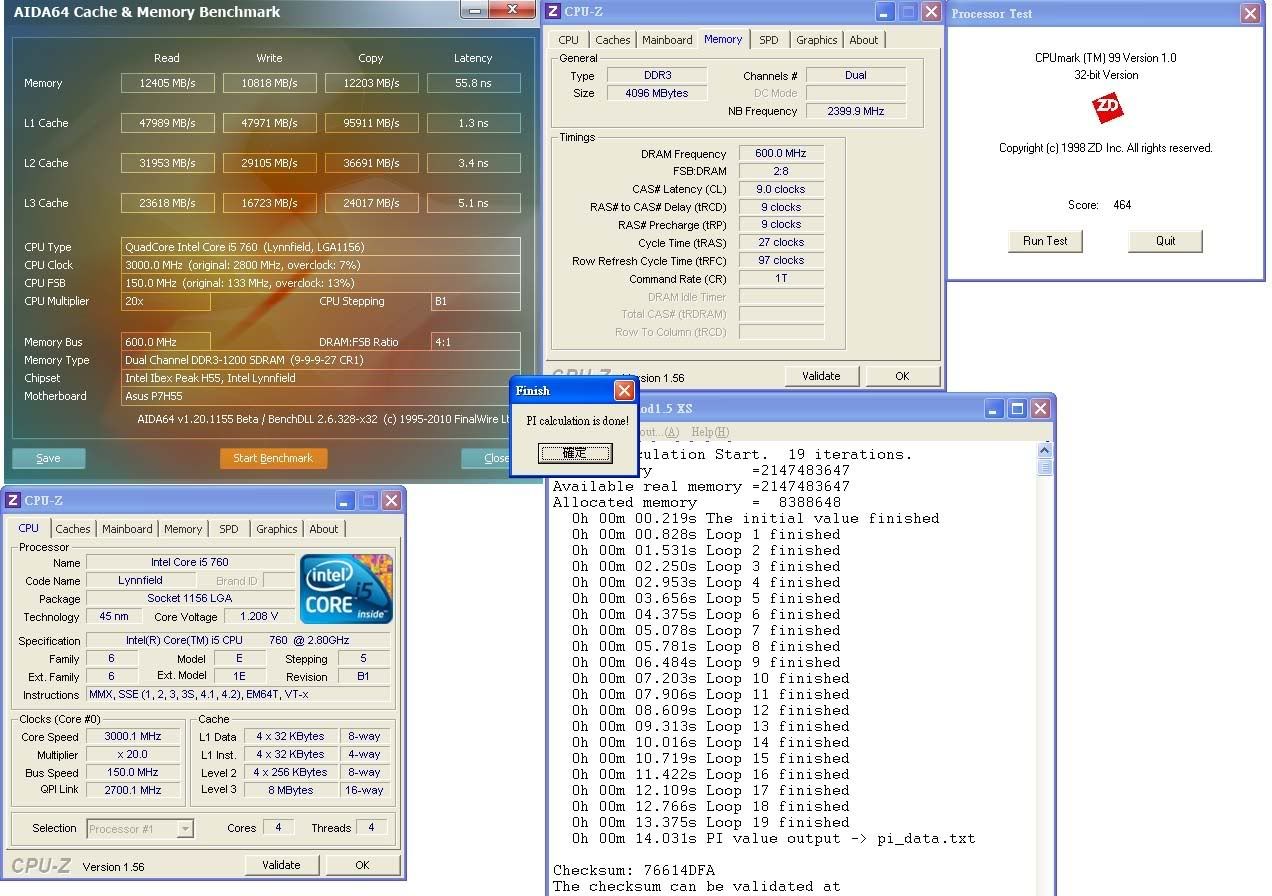Click Motherboard Asus P7H55 field

tap(321, 396)
